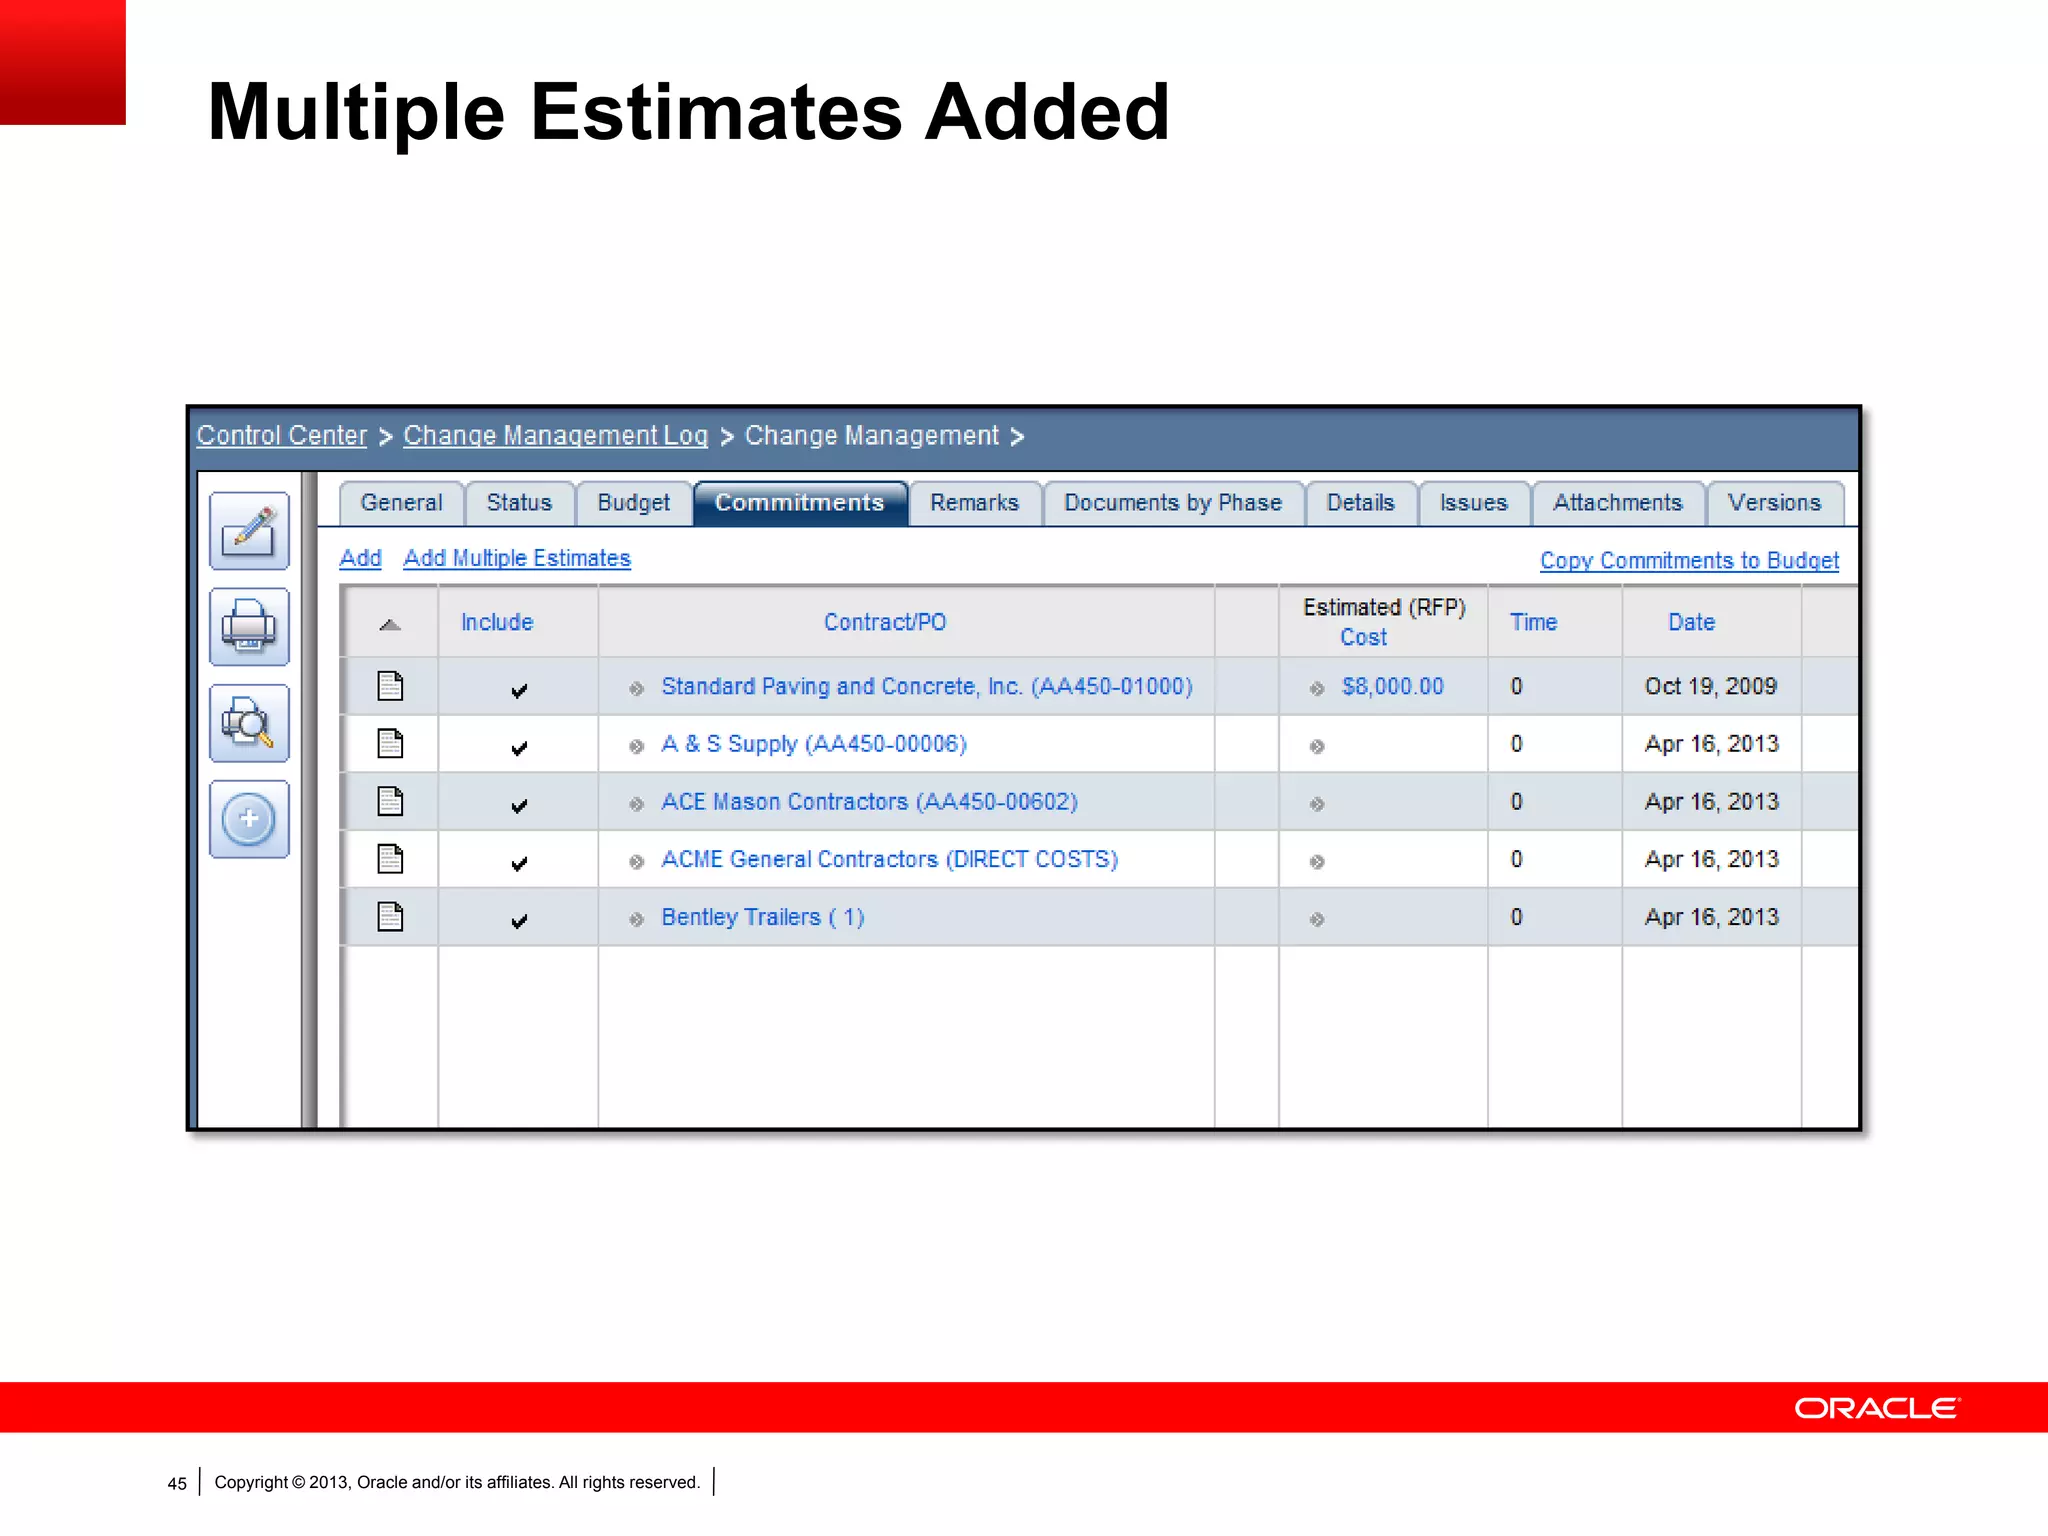
Task: Open the Attachments tab
Action: tap(1617, 503)
